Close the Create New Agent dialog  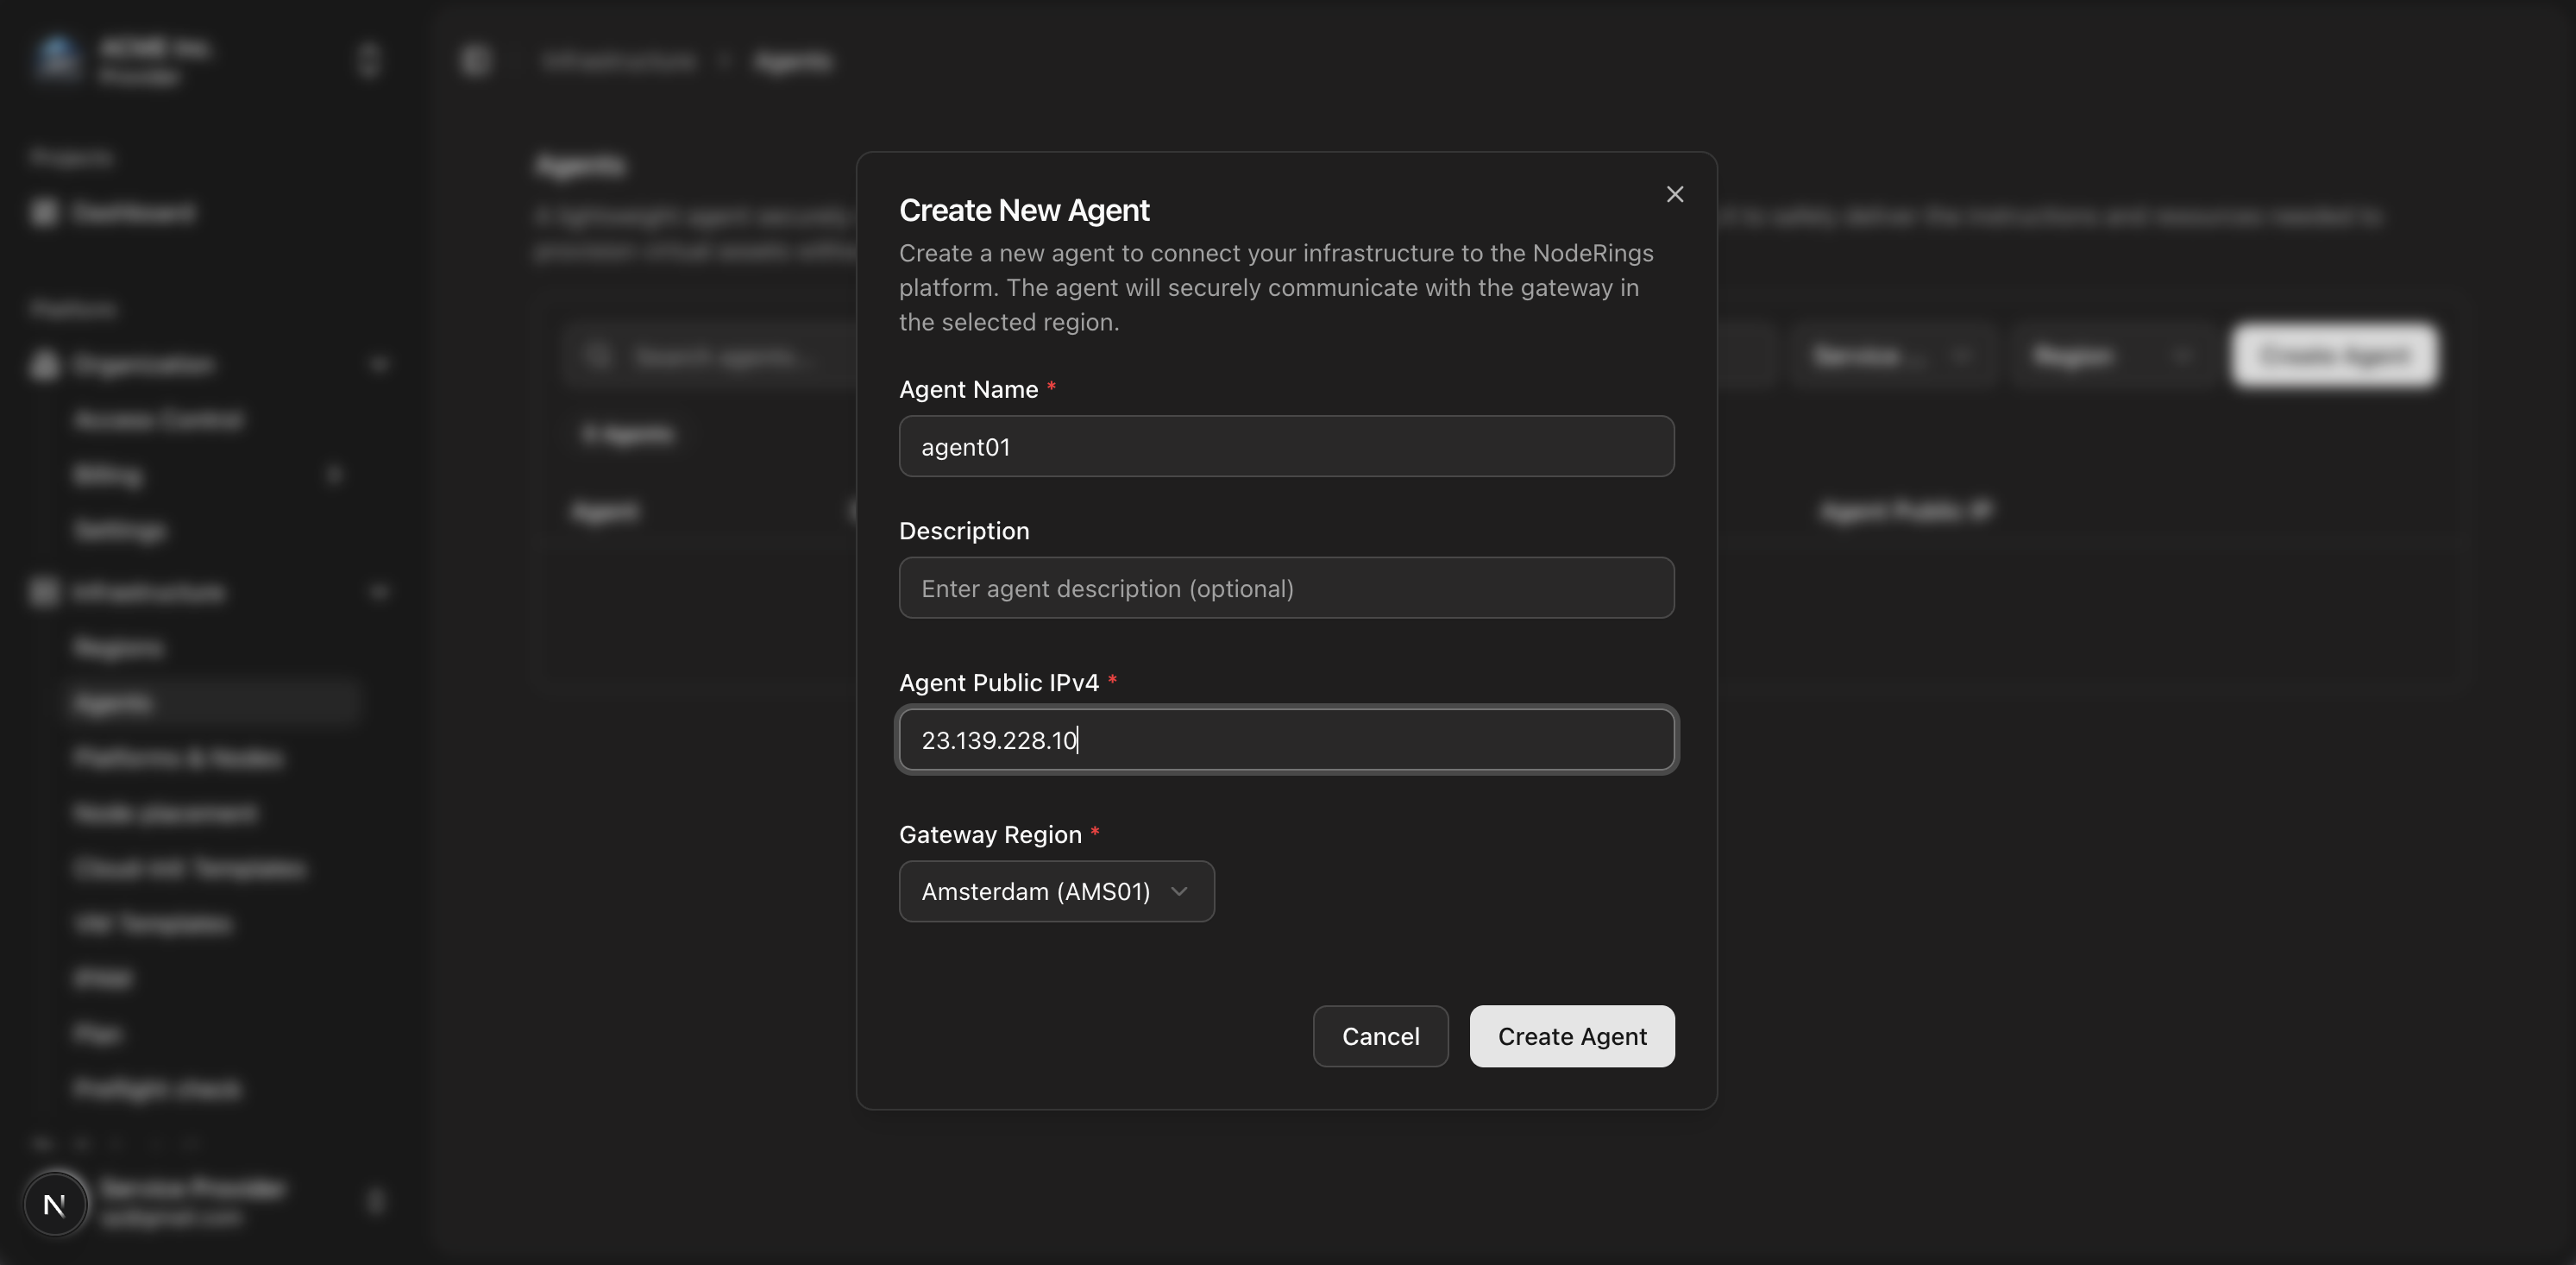tap(1675, 194)
